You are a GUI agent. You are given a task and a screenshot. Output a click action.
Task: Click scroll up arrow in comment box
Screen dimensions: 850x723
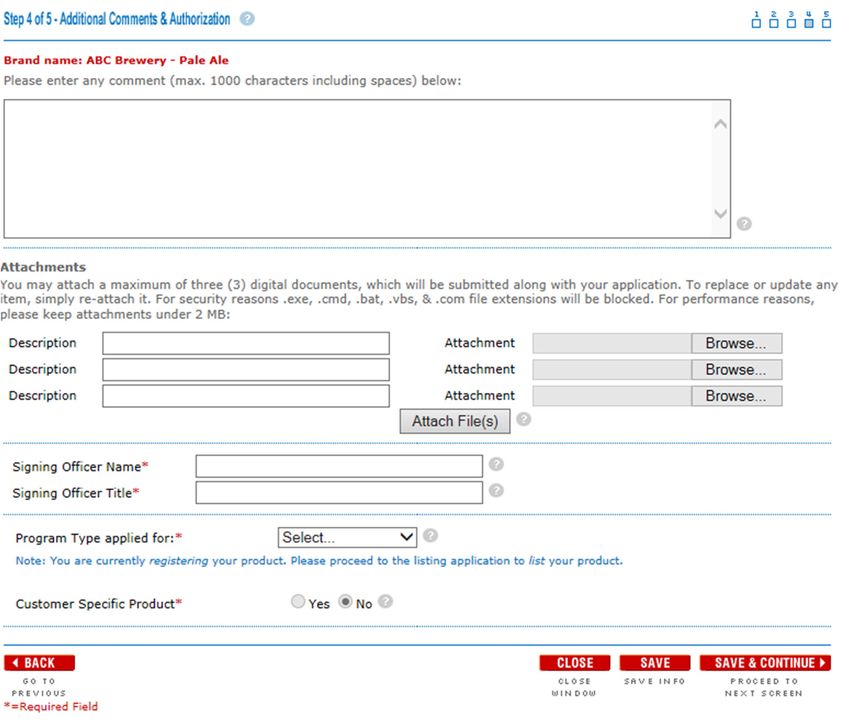tap(720, 124)
